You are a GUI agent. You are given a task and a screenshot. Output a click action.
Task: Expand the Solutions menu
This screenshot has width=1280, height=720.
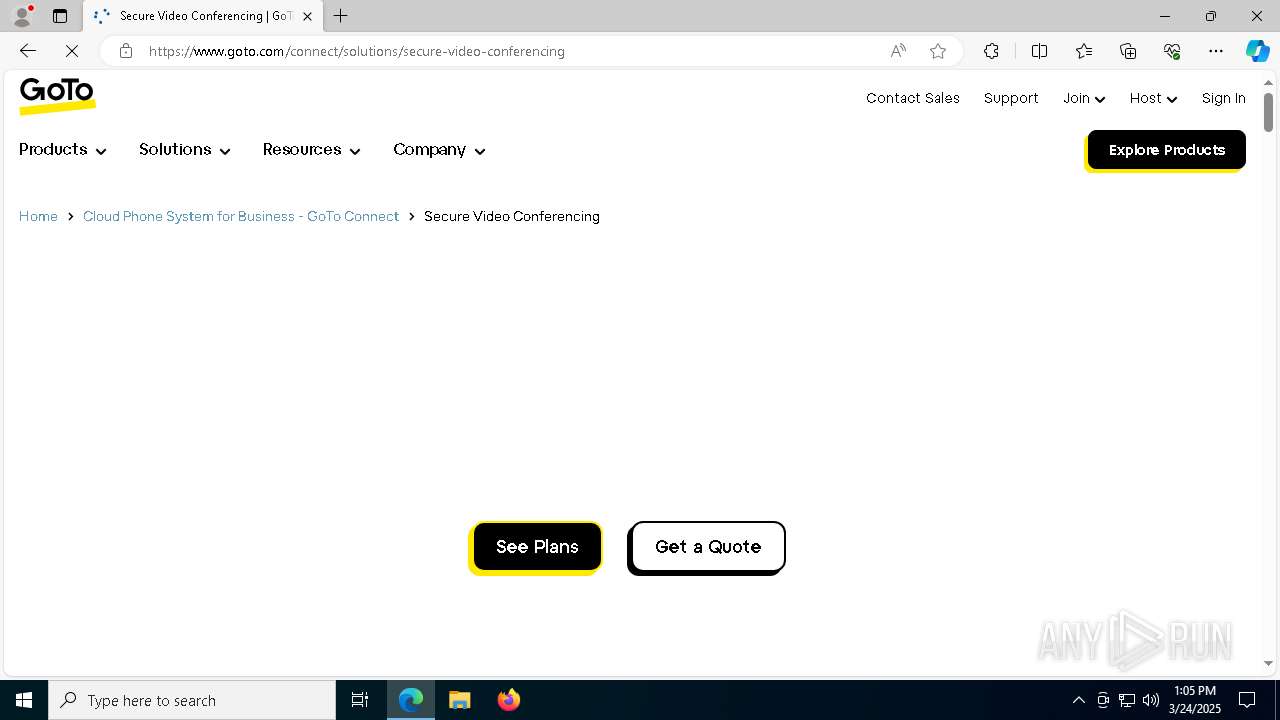click(x=185, y=149)
